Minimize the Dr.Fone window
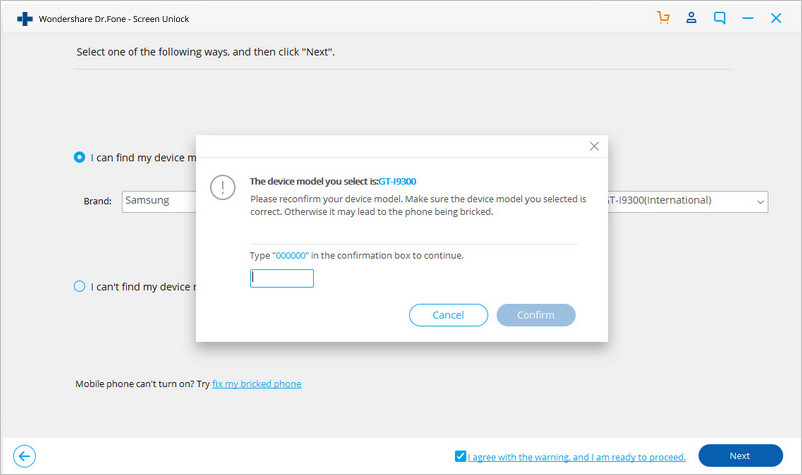 [748, 18]
